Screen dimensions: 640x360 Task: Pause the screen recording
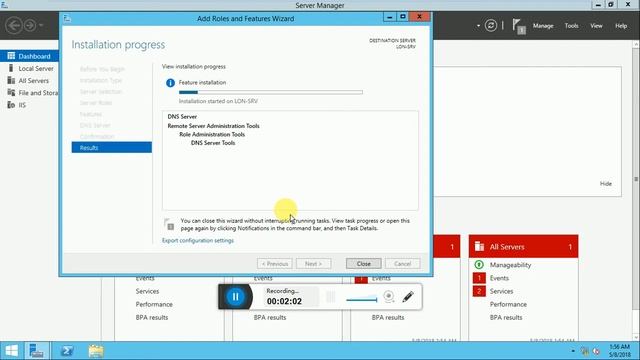coord(236,297)
